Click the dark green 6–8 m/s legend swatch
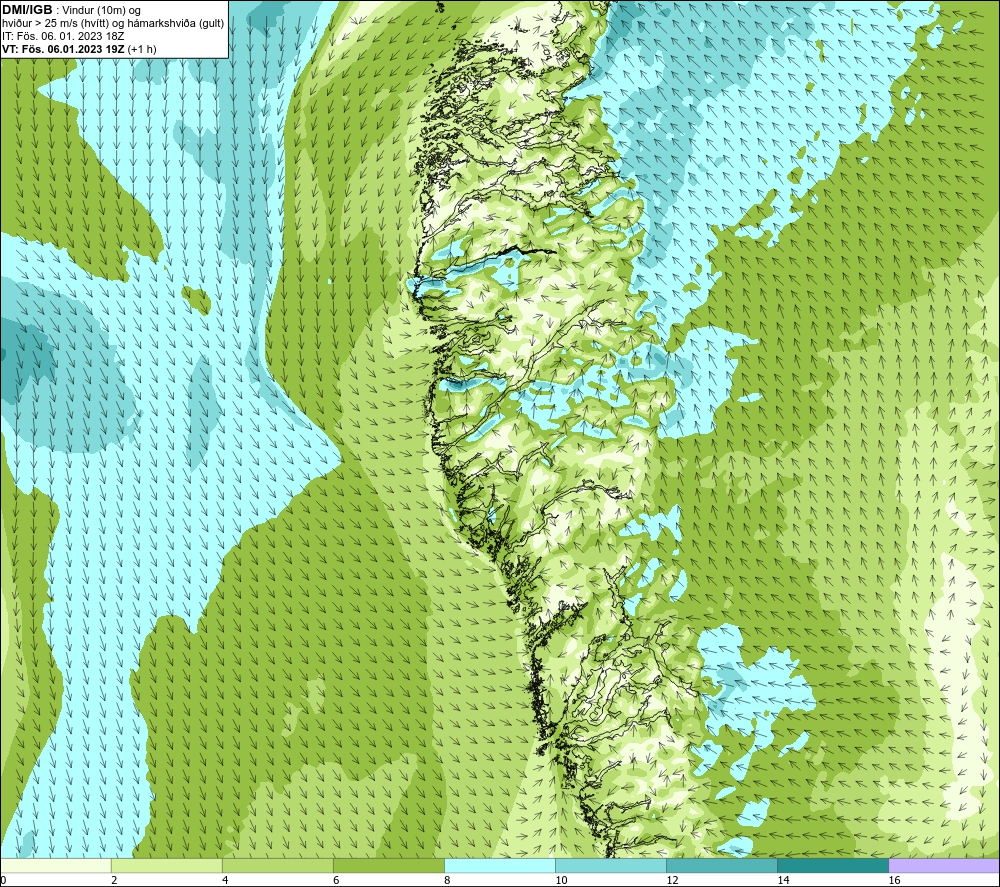 click(x=388, y=865)
